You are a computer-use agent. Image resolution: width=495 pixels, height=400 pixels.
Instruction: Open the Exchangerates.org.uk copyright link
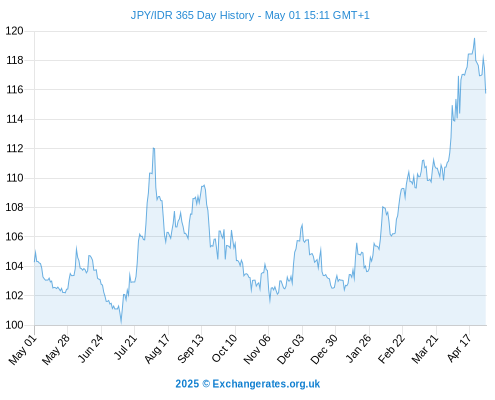248,384
